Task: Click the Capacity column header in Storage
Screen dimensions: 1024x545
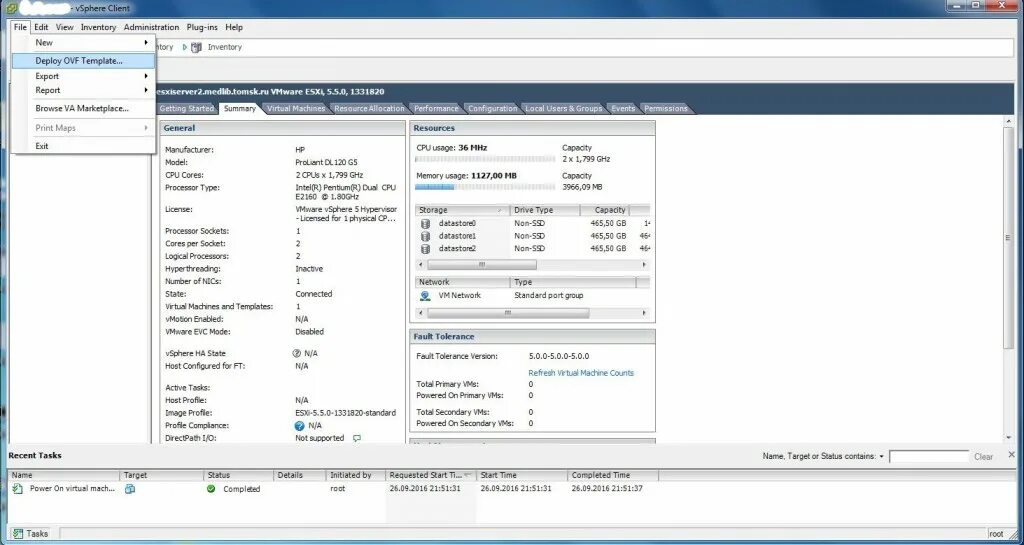Action: pyautogui.click(x=605, y=210)
